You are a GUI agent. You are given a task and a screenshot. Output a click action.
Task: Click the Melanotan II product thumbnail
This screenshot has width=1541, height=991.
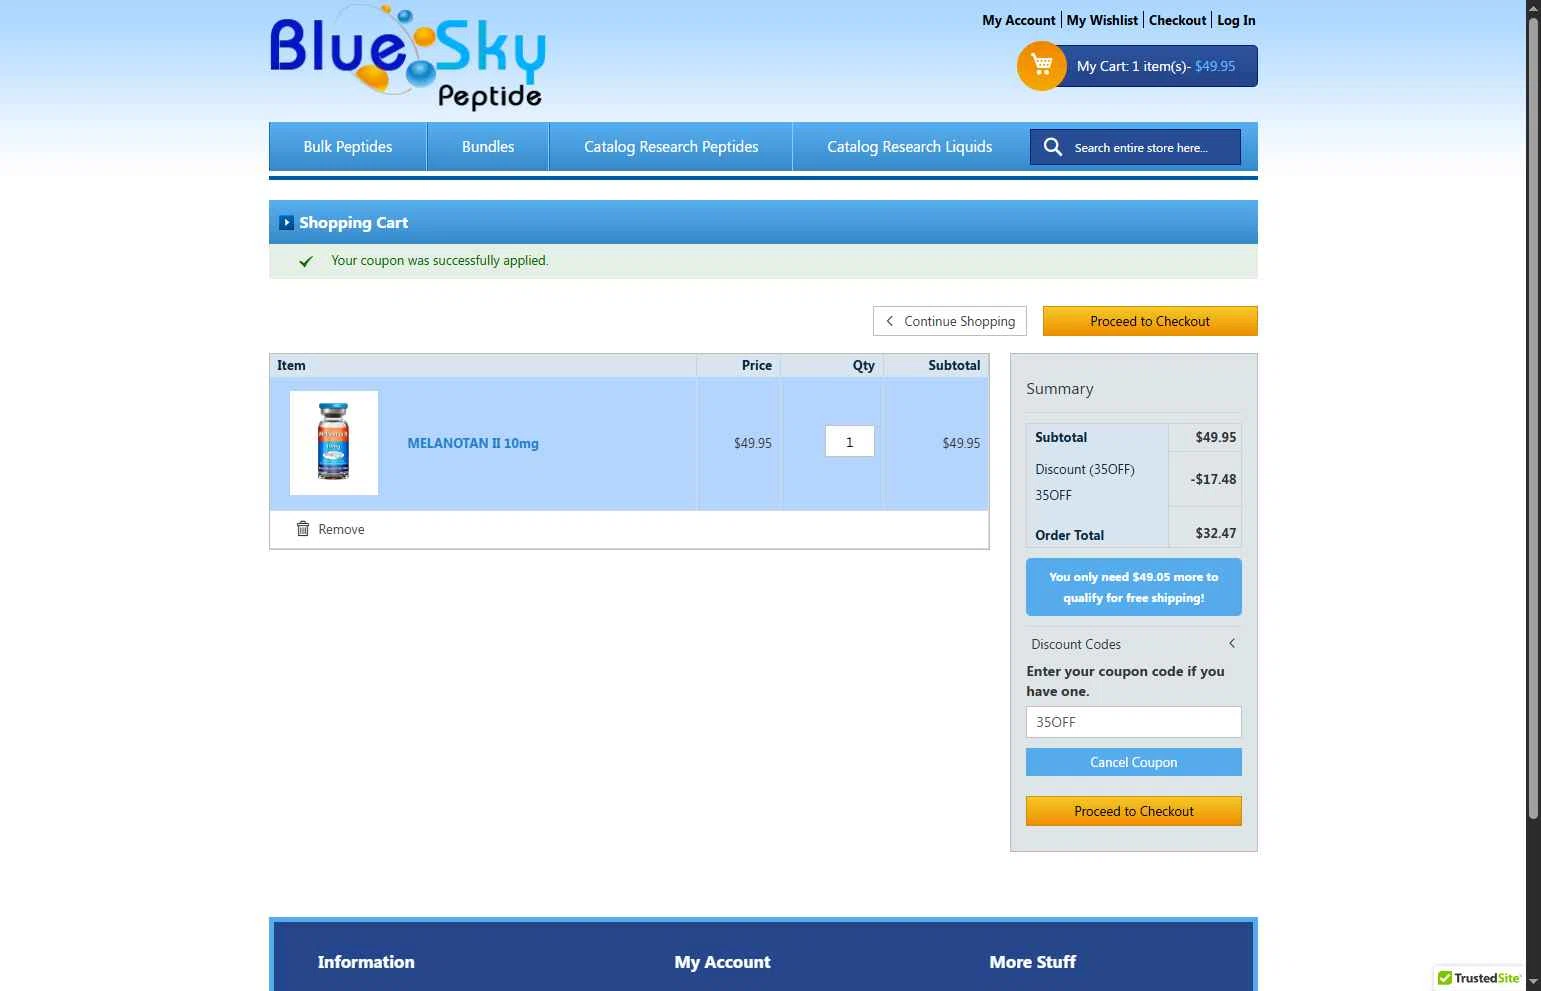(334, 443)
